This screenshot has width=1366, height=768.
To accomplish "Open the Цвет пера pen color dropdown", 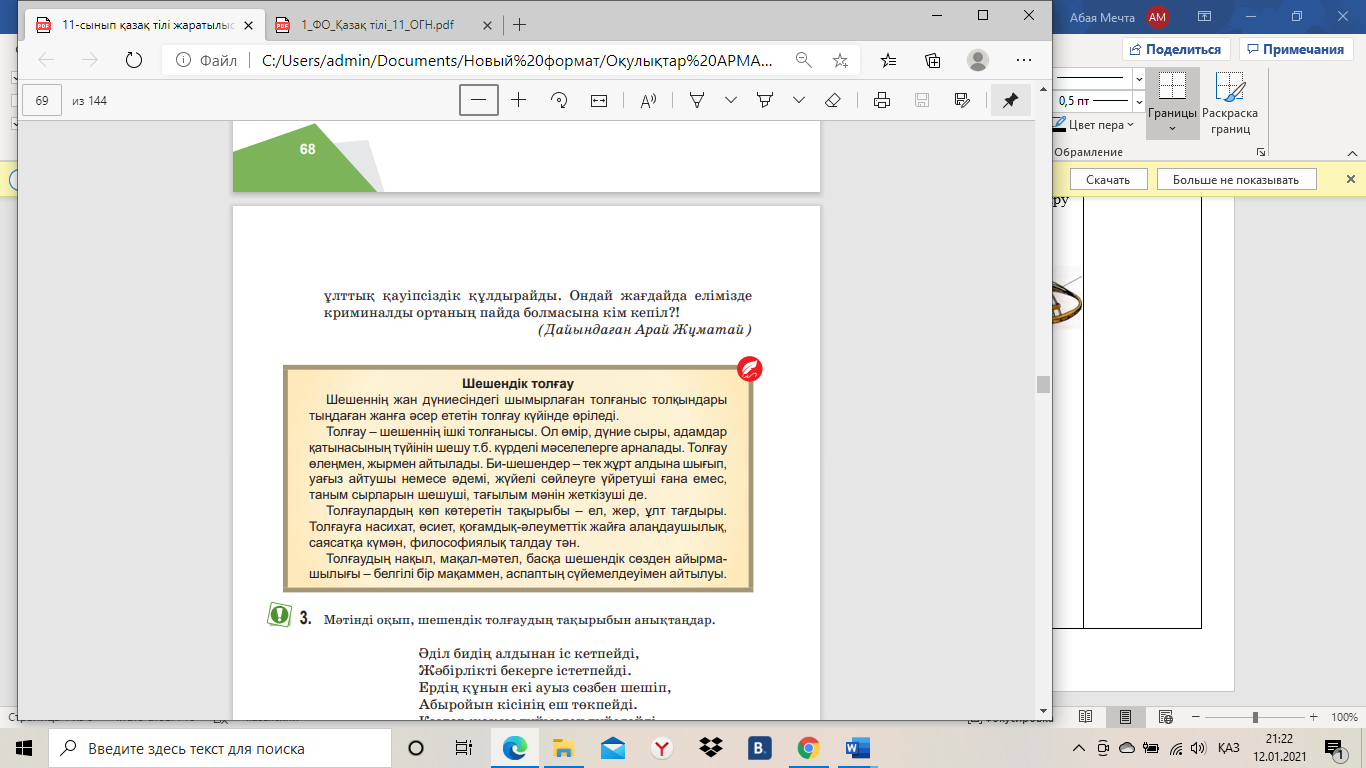I will pos(1130,125).
